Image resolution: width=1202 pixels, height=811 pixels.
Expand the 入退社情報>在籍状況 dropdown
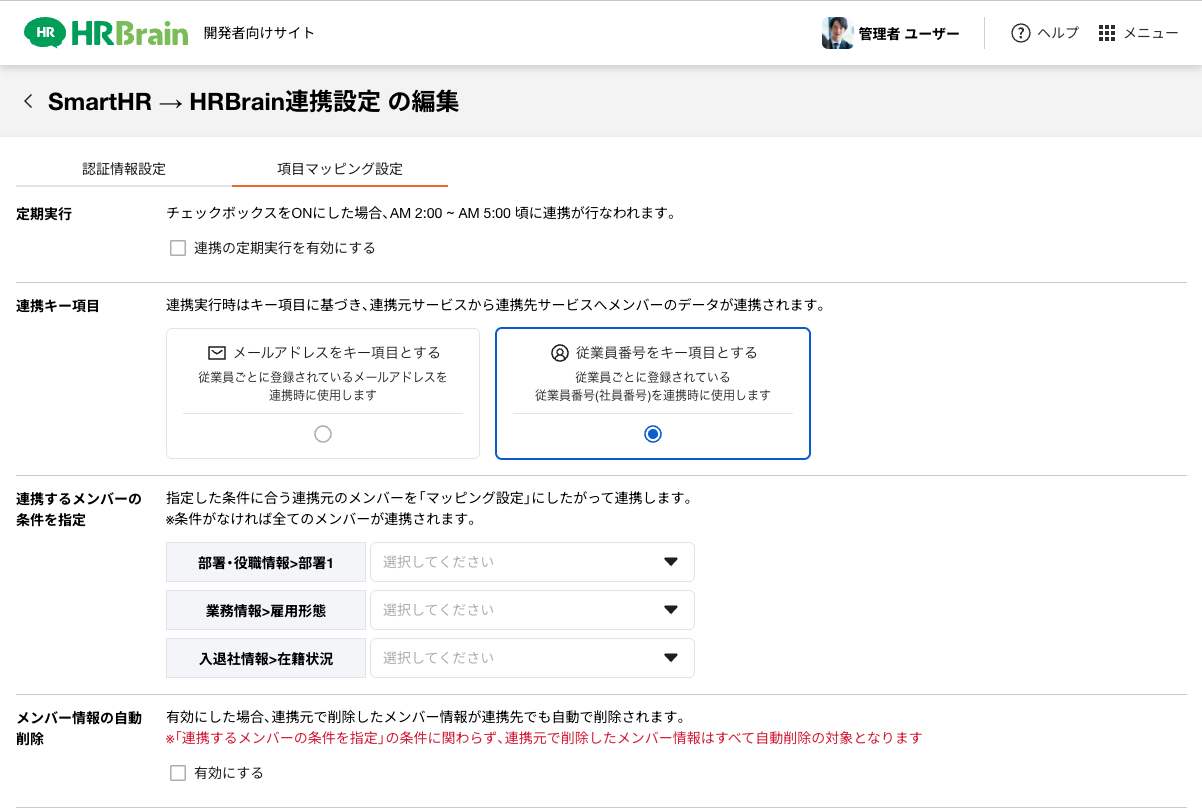coord(531,658)
